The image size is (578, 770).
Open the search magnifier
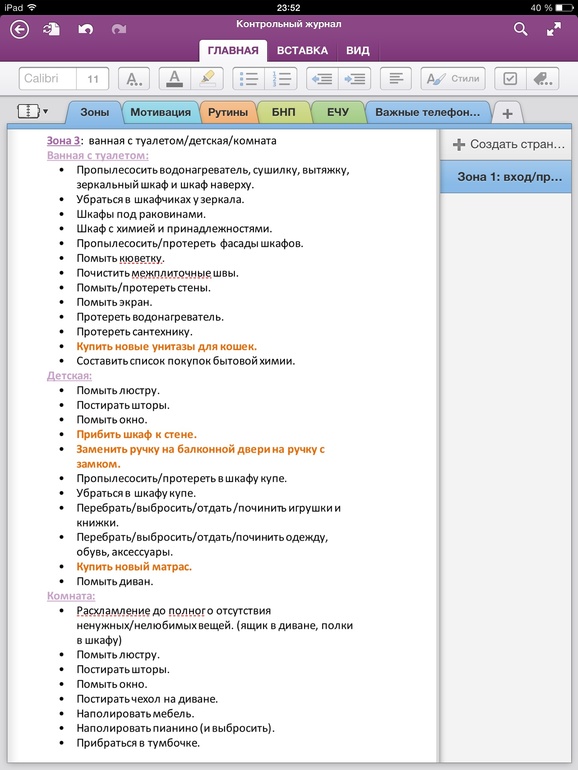tap(521, 29)
